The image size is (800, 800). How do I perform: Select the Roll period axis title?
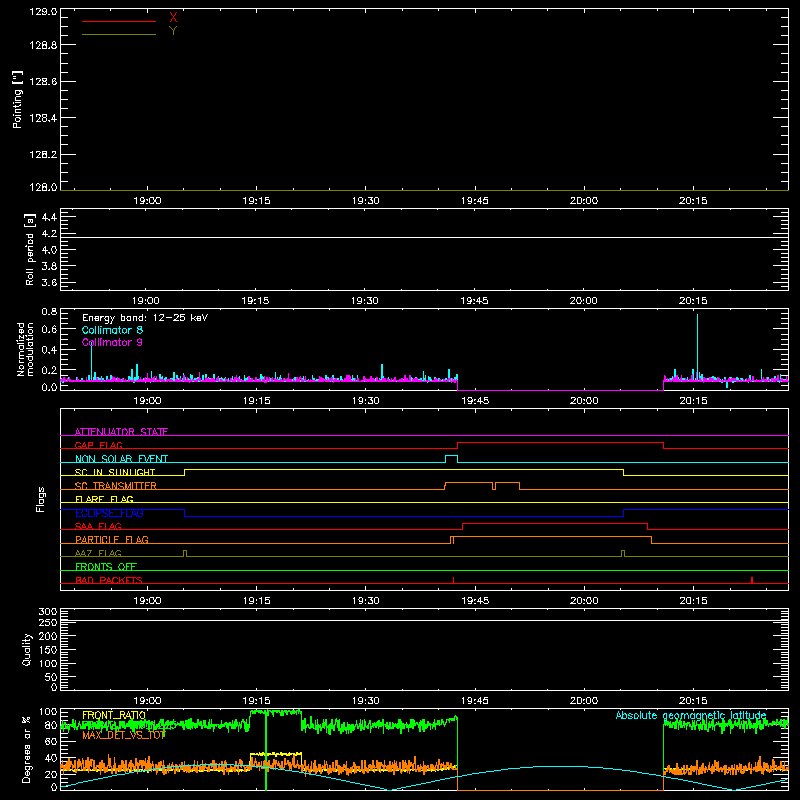pyautogui.click(x=30, y=249)
